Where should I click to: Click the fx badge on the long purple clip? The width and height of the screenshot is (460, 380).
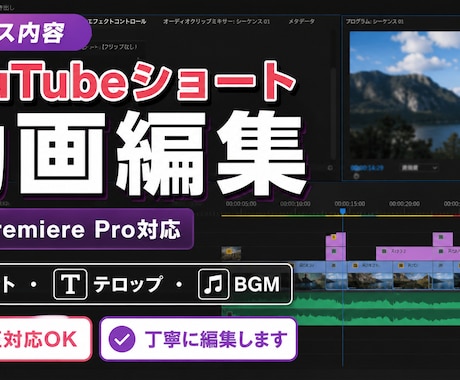pos(384,251)
